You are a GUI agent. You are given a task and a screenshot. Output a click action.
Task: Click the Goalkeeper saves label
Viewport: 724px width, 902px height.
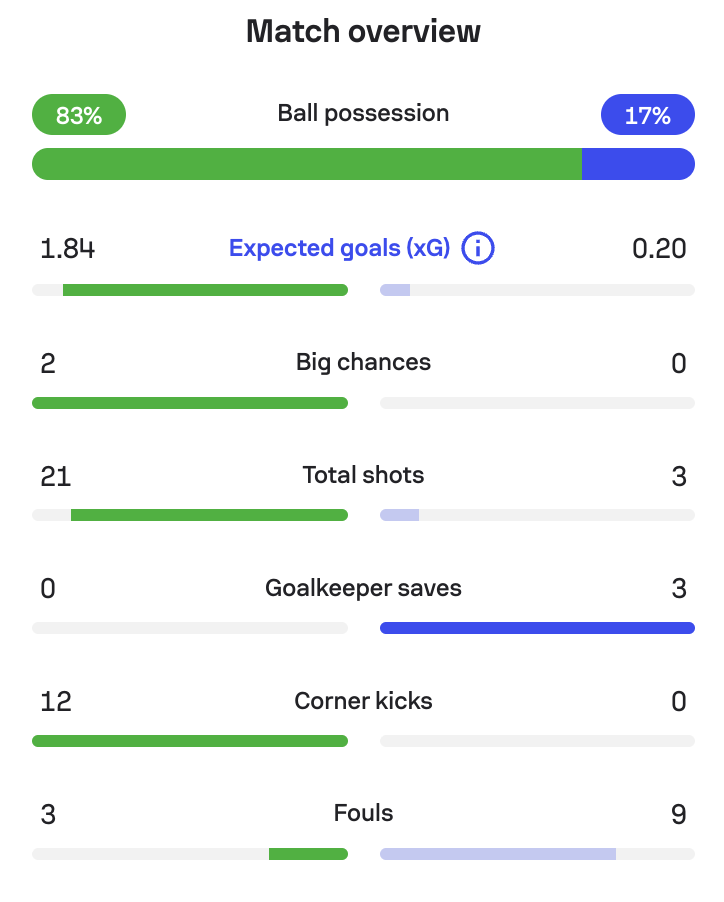tap(363, 588)
